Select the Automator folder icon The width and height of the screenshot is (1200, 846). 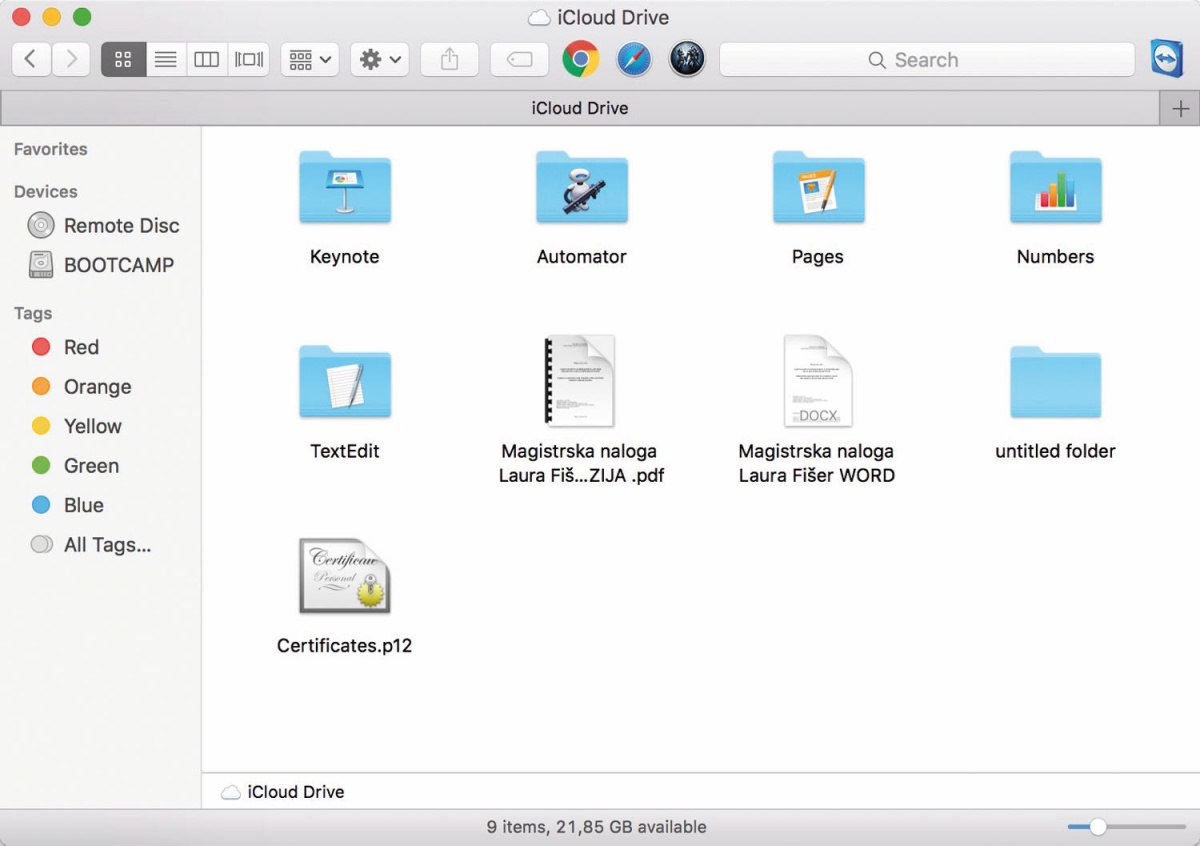coord(582,187)
